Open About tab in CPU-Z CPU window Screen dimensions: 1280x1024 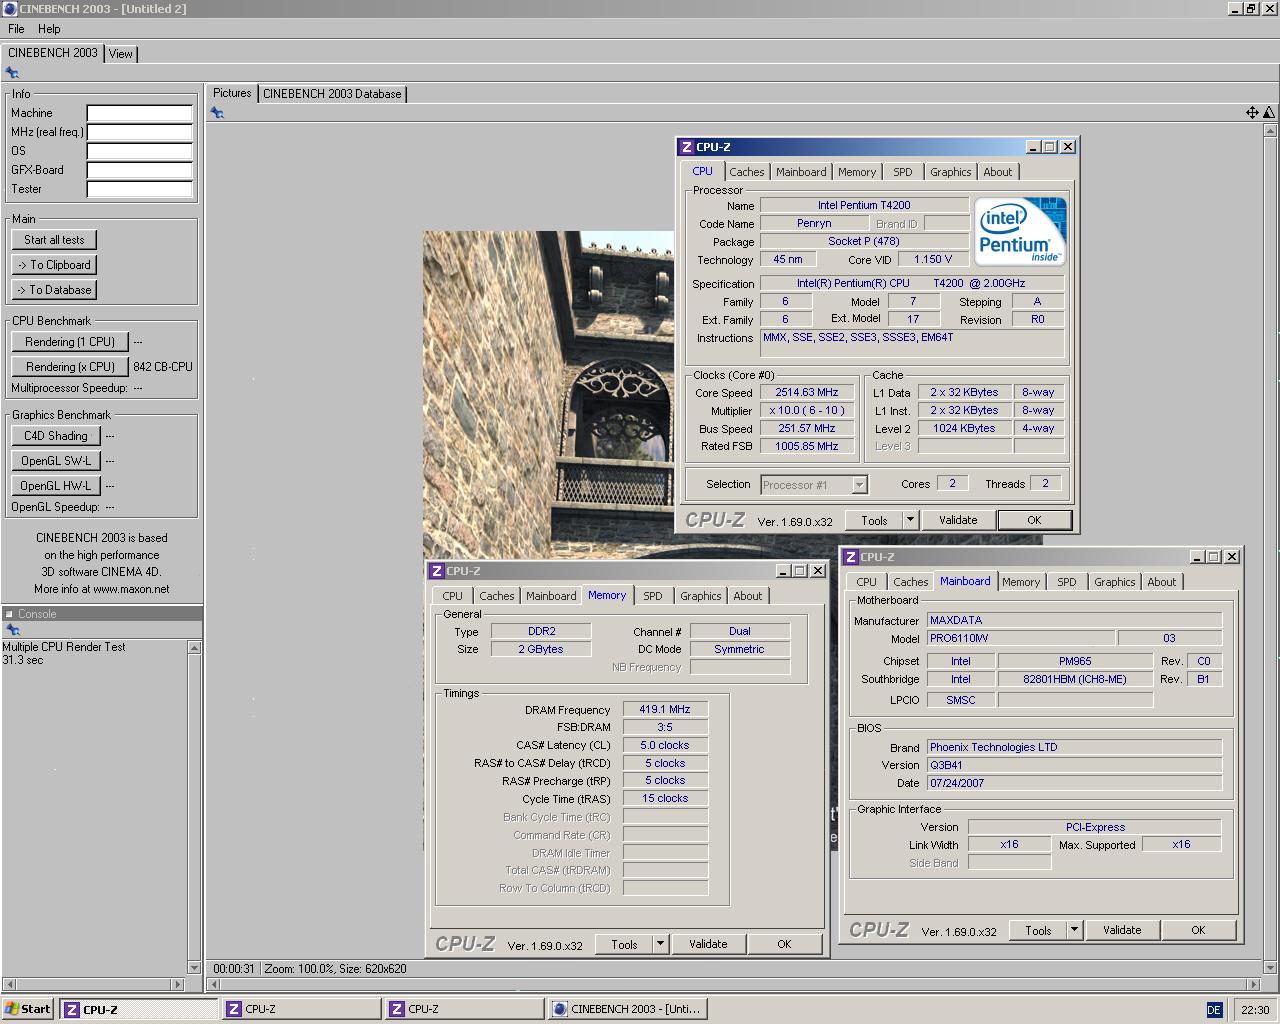coord(997,172)
